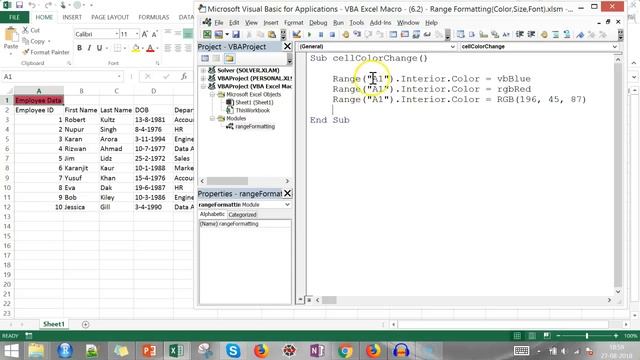The height and width of the screenshot is (360, 640).
Task: Add a new sheet with the plus button
Action: 85,324
